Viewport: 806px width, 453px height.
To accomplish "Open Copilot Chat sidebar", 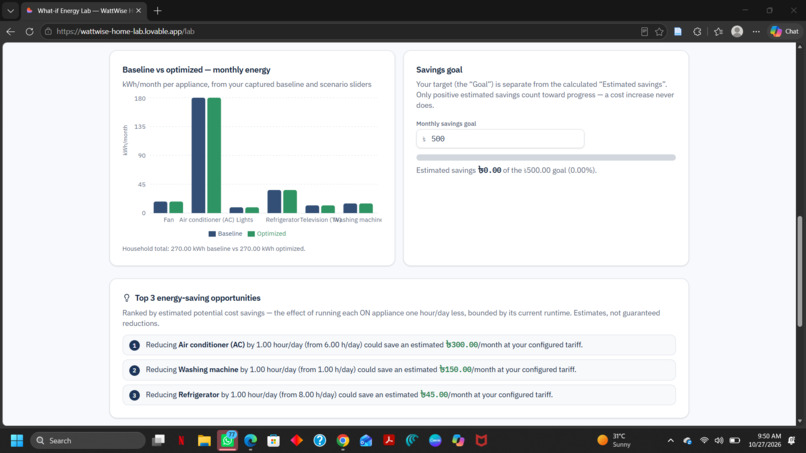I will [x=784, y=31].
